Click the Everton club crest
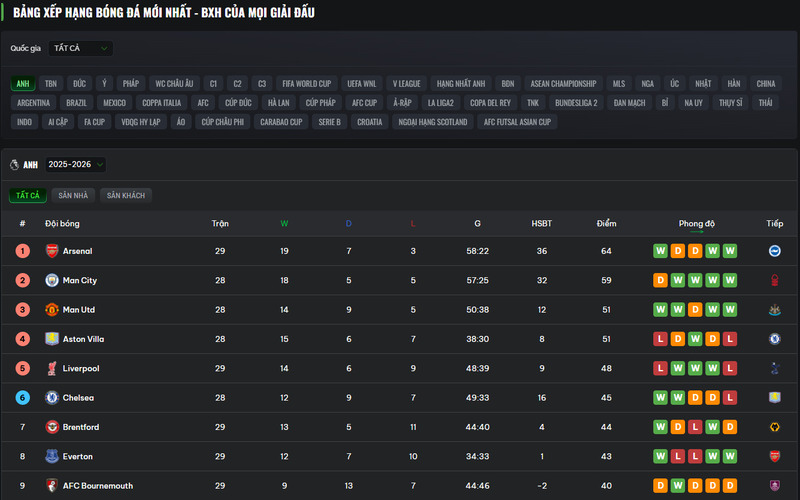 tap(52, 457)
